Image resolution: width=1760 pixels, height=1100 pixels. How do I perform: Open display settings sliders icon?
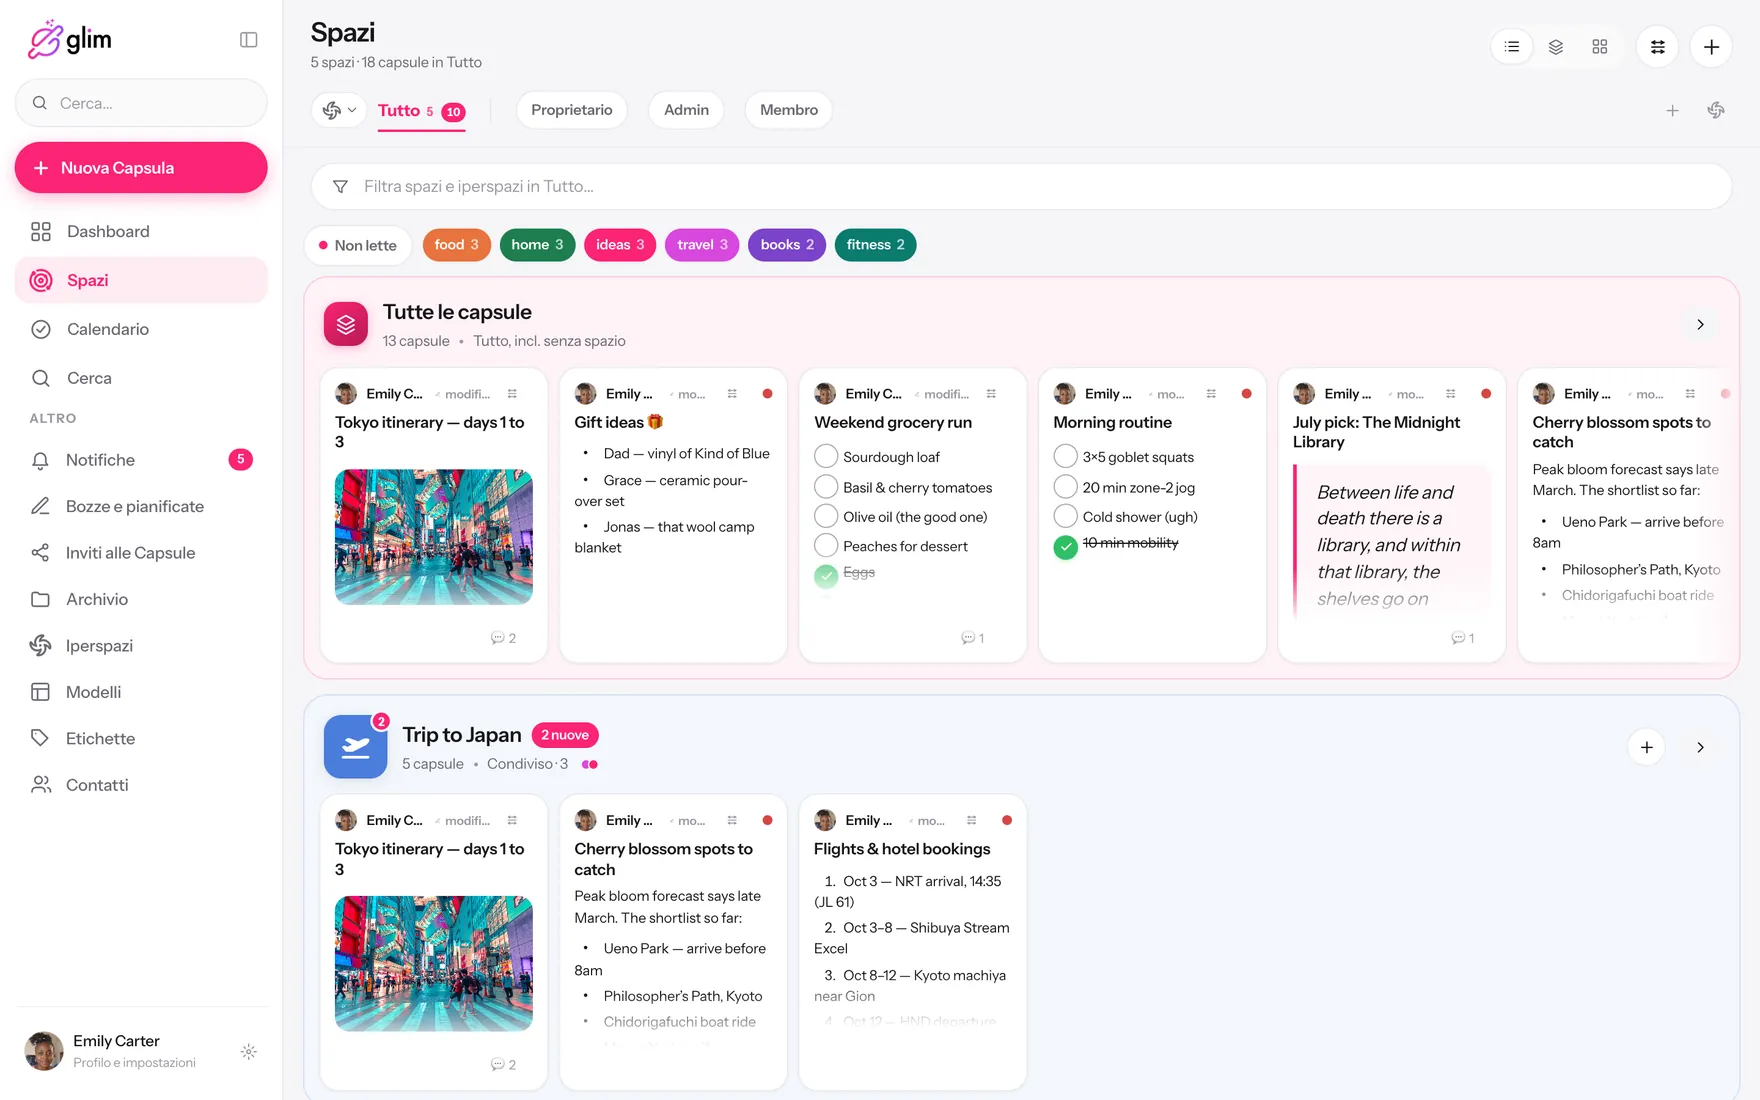pyautogui.click(x=1658, y=47)
